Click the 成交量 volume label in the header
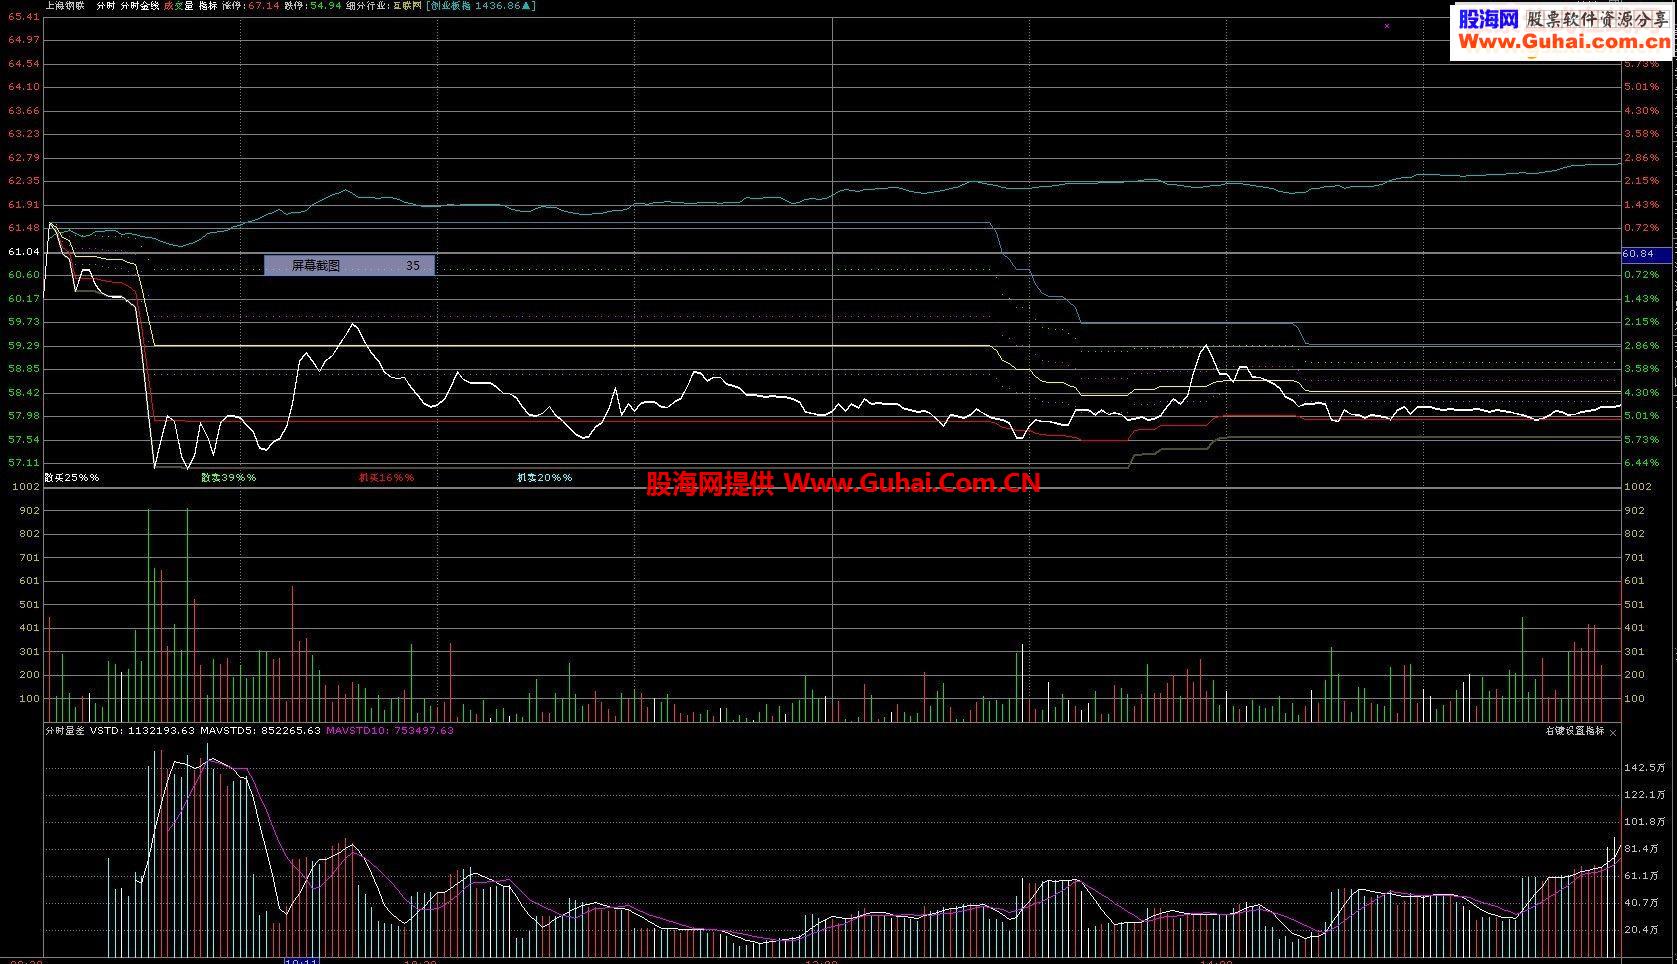 click(179, 5)
